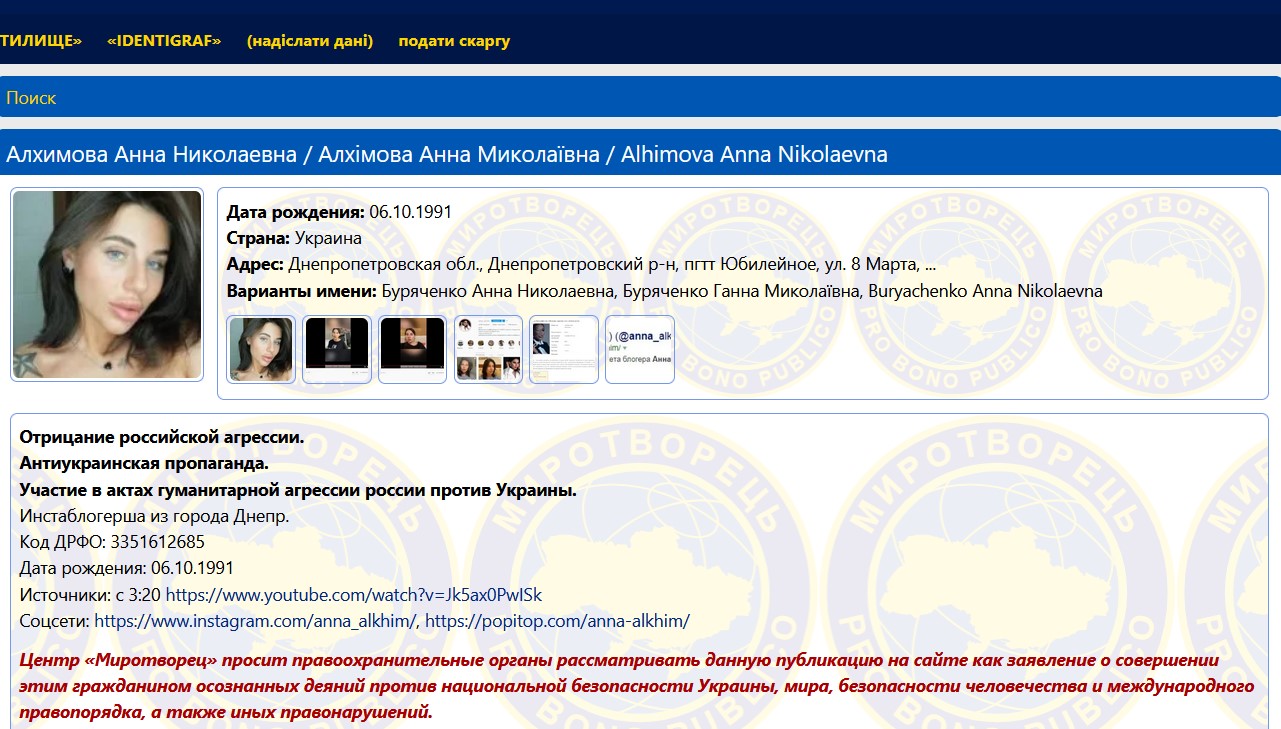Click the 'Инстаблогерша из города Днепр.' line
This screenshot has width=1281, height=729.
tap(154, 516)
